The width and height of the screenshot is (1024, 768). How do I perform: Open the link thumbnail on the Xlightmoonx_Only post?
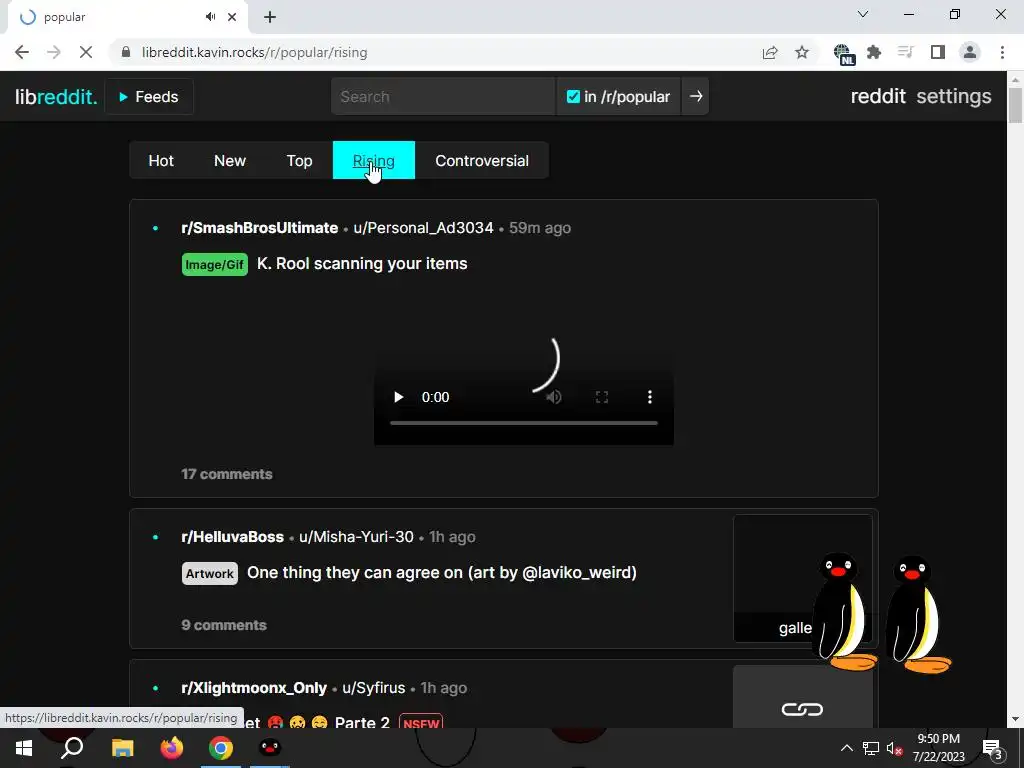(803, 697)
